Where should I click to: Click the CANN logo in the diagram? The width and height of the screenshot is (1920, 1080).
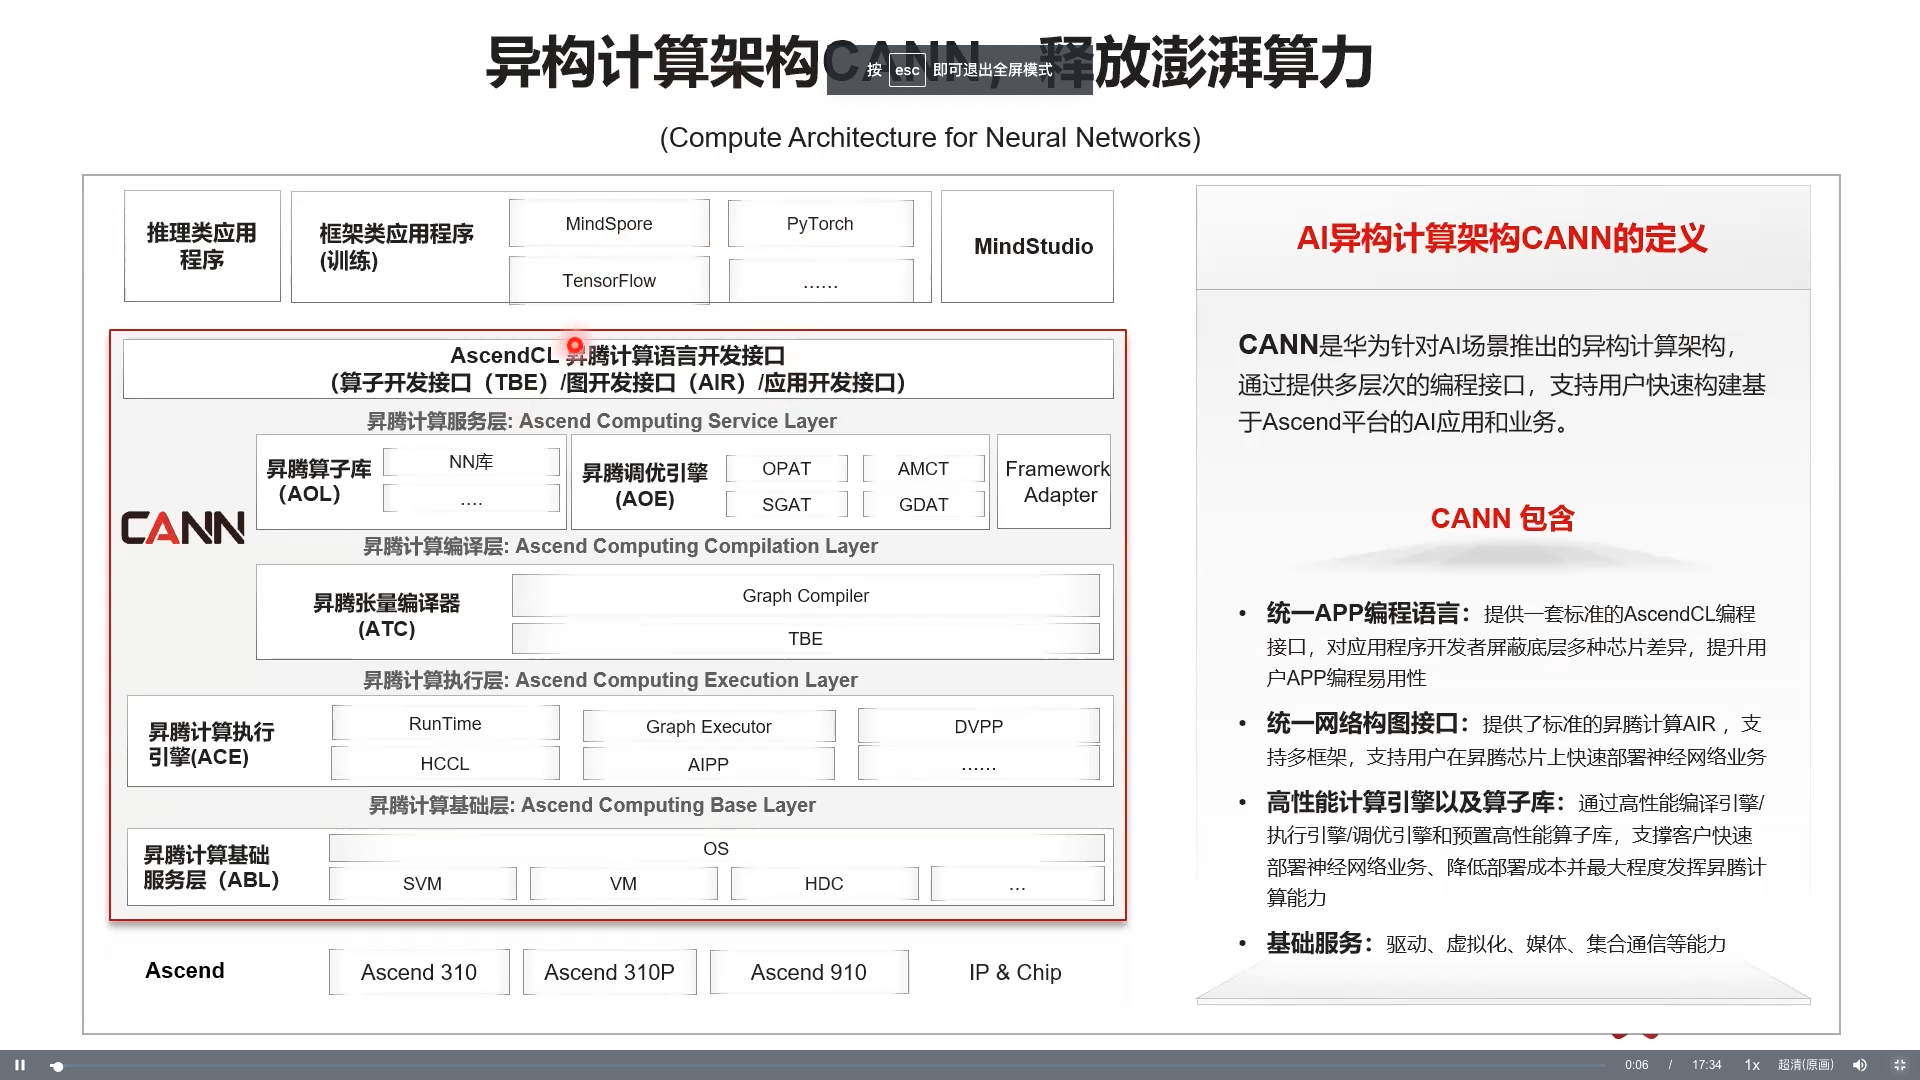point(182,528)
